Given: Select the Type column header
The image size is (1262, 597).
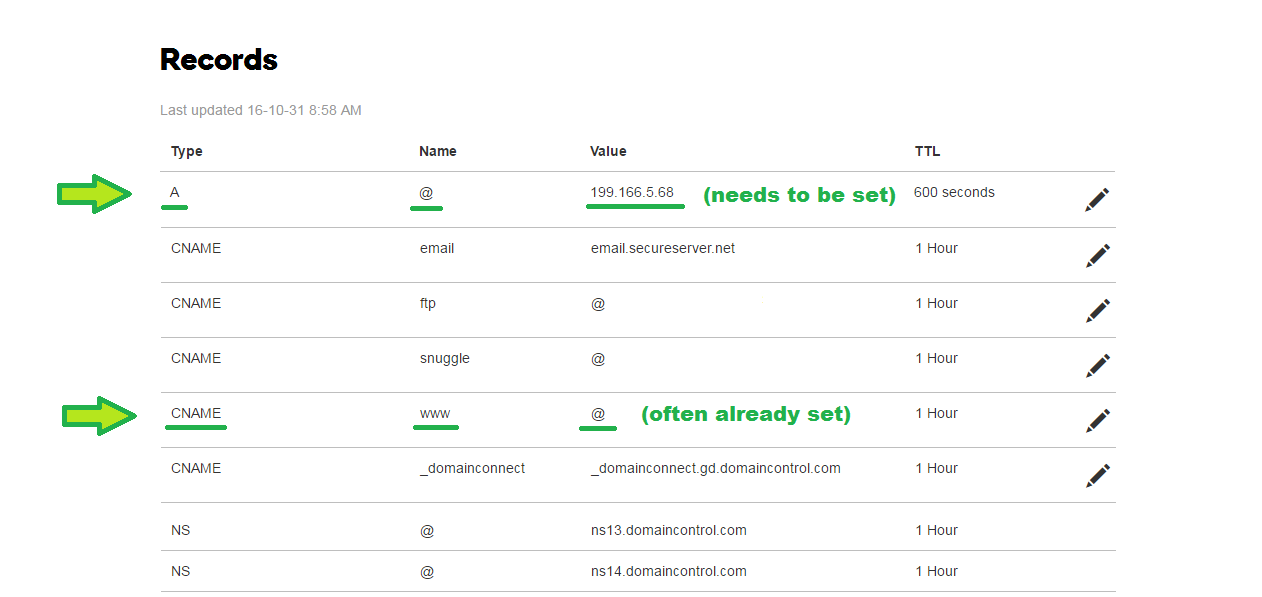Looking at the screenshot, I should pos(187,152).
